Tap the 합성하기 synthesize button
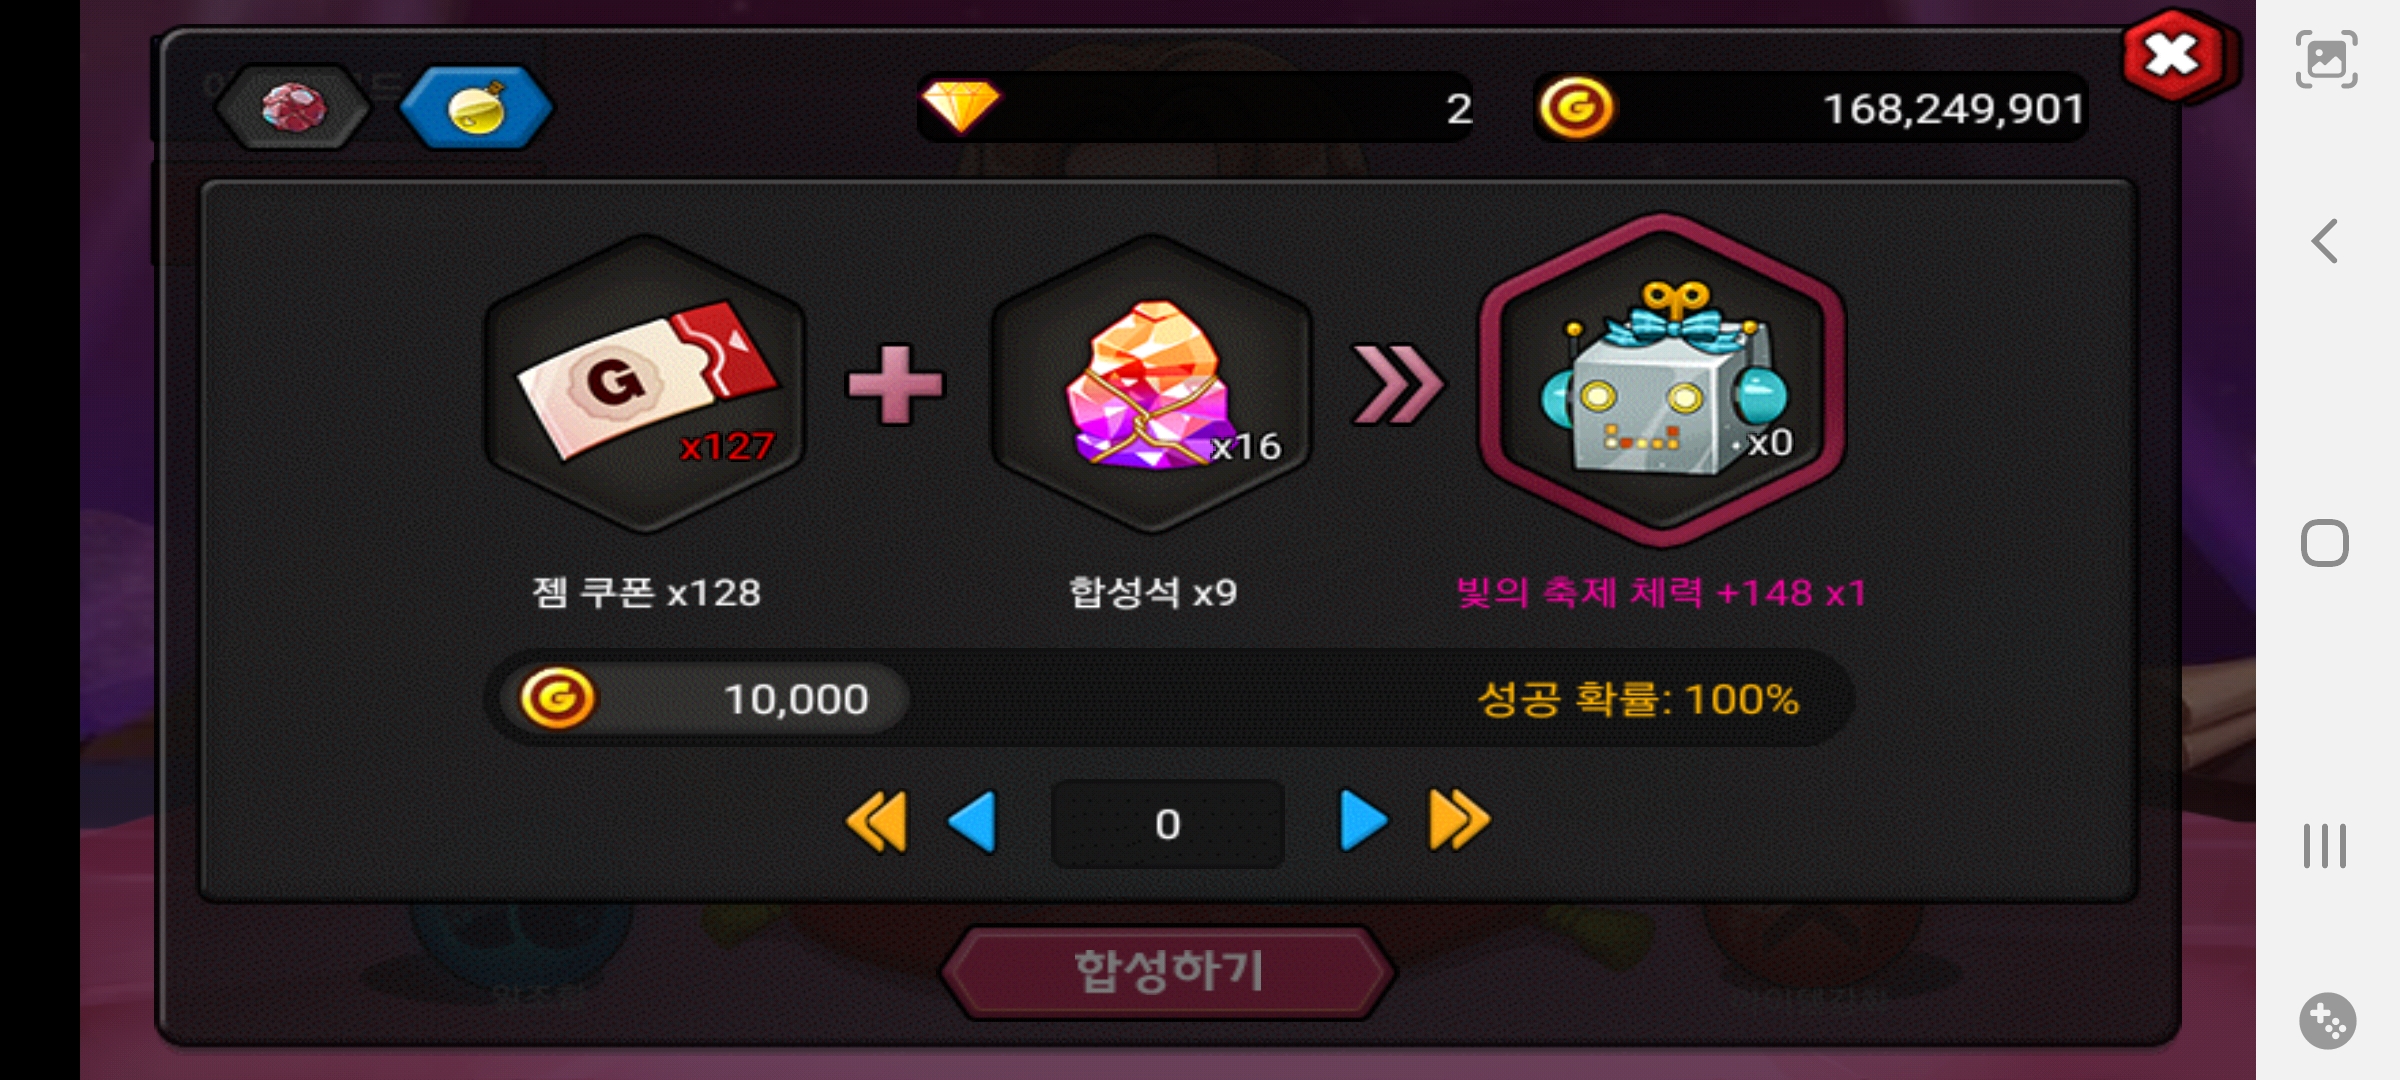Screen dimensions: 2400x1080 pyautogui.click(x=1167, y=972)
